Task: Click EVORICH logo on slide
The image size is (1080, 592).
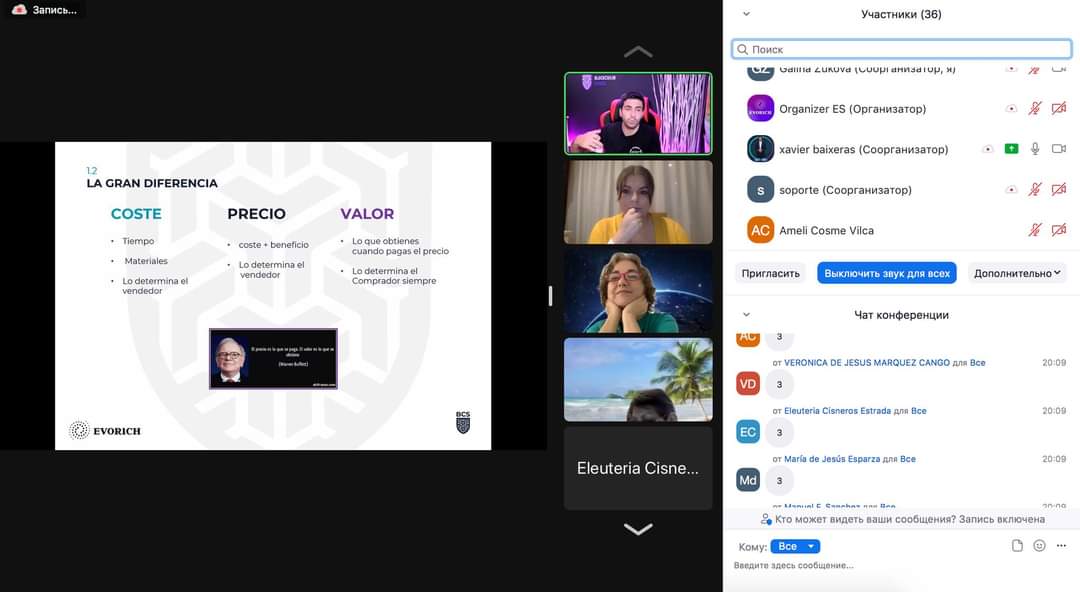Action: pos(105,431)
